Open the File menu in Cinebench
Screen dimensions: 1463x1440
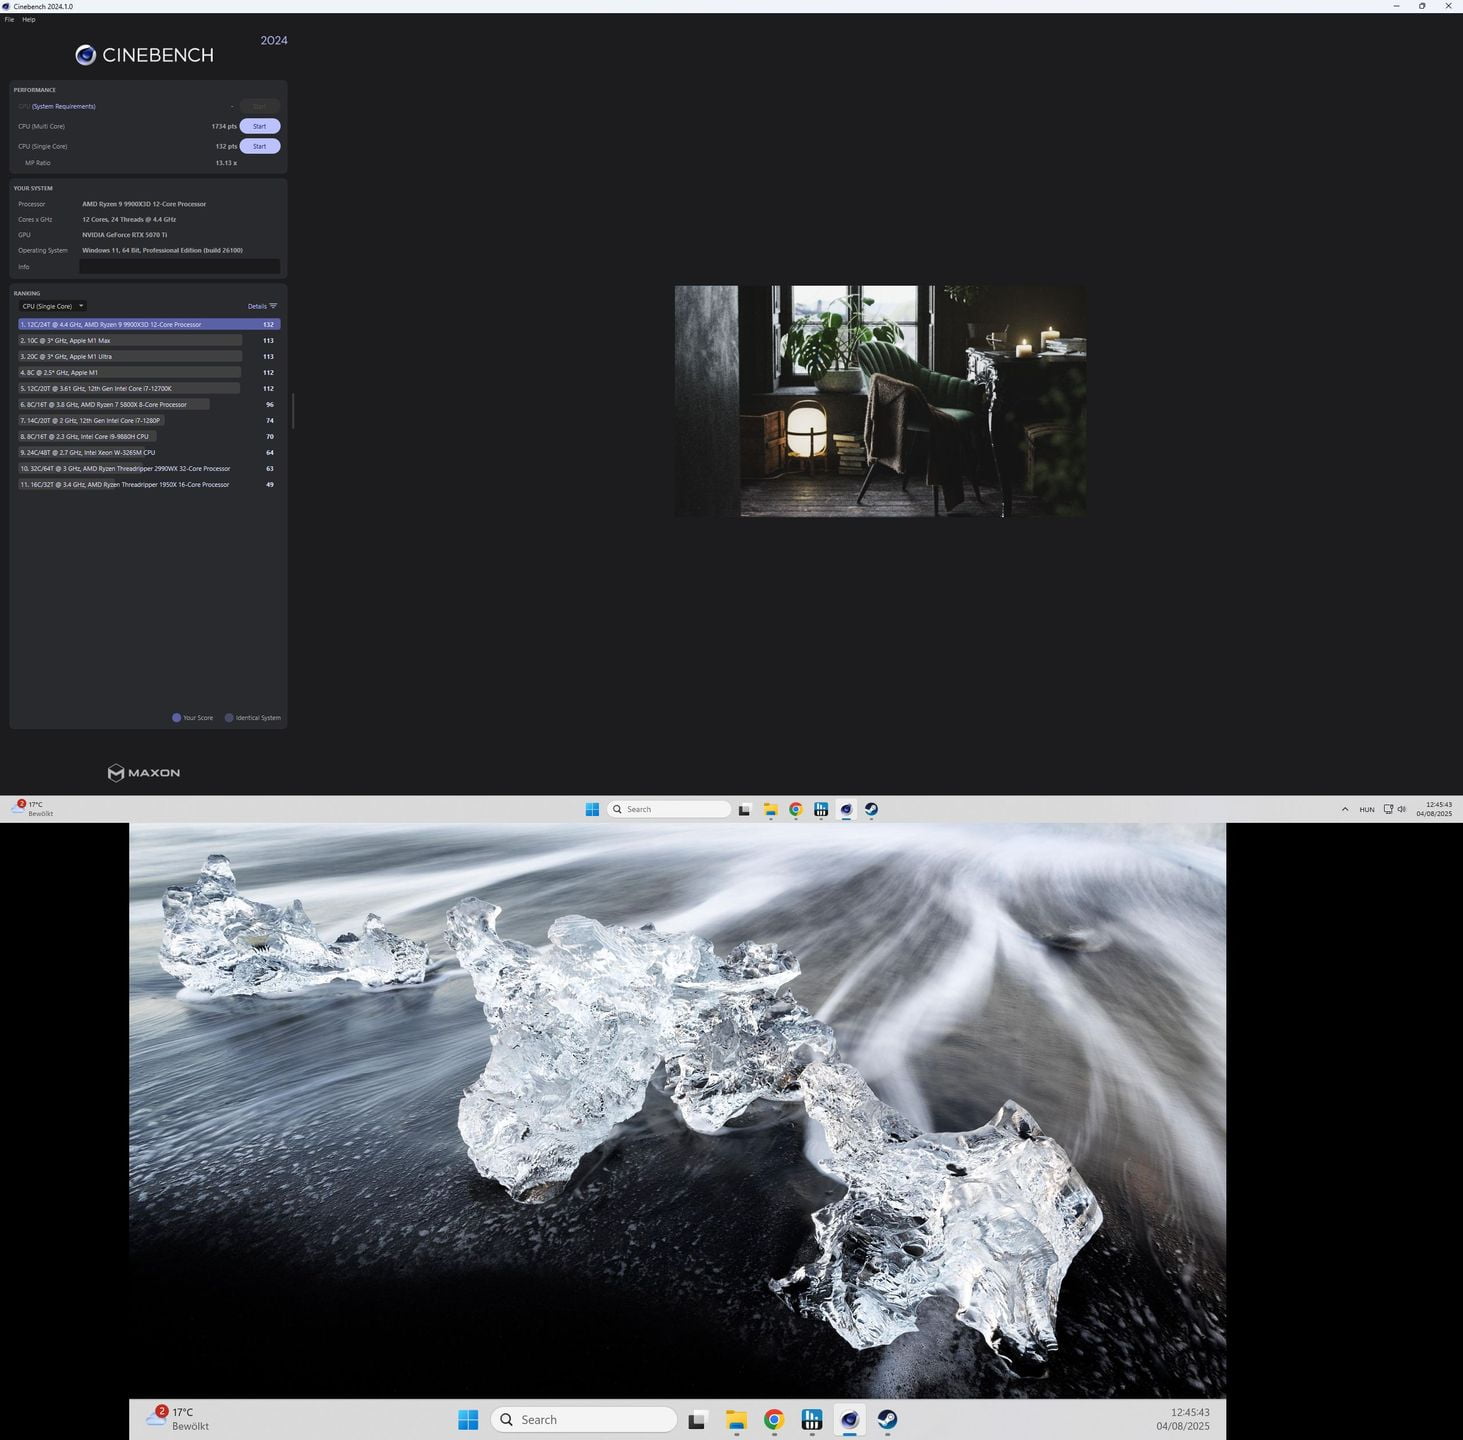9,19
